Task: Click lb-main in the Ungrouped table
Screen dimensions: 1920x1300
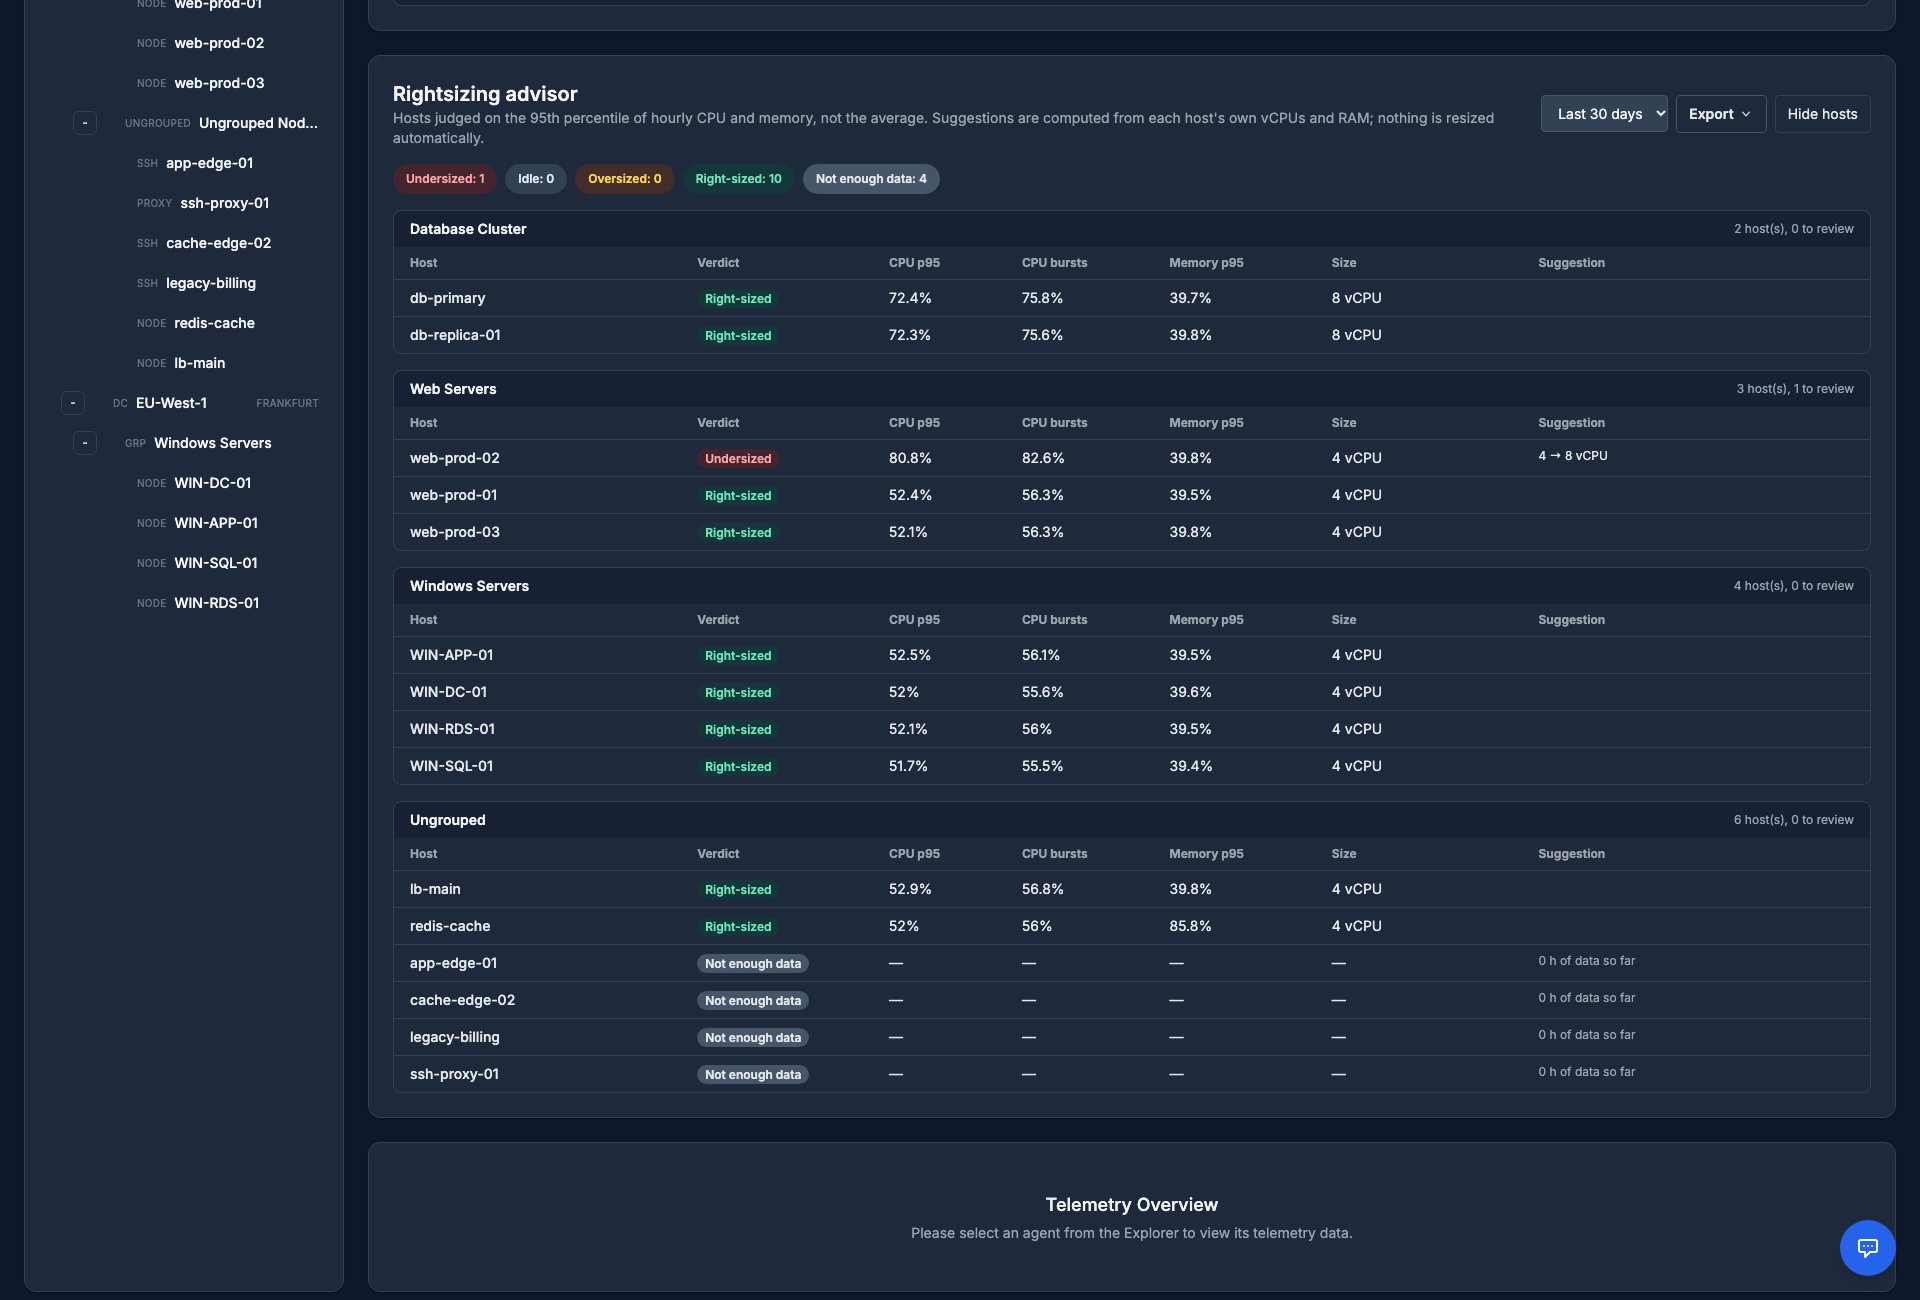Action: click(x=435, y=889)
